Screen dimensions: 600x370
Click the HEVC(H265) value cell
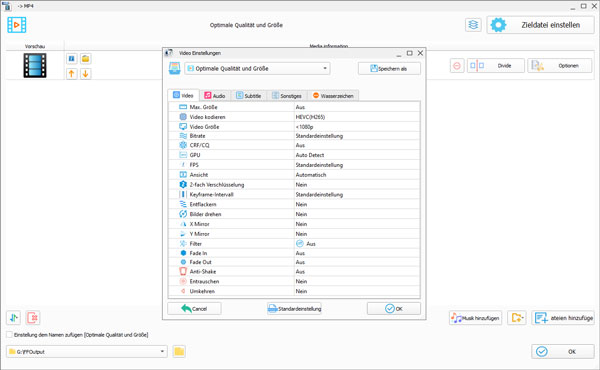tap(357, 117)
